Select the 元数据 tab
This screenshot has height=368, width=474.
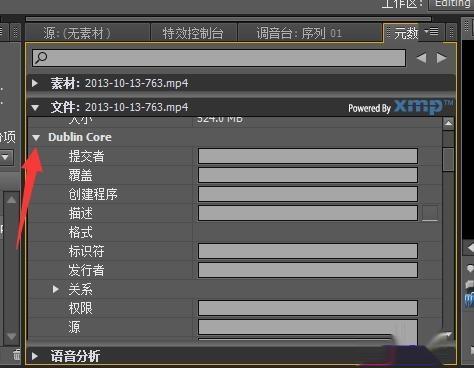pyautogui.click(x=406, y=33)
